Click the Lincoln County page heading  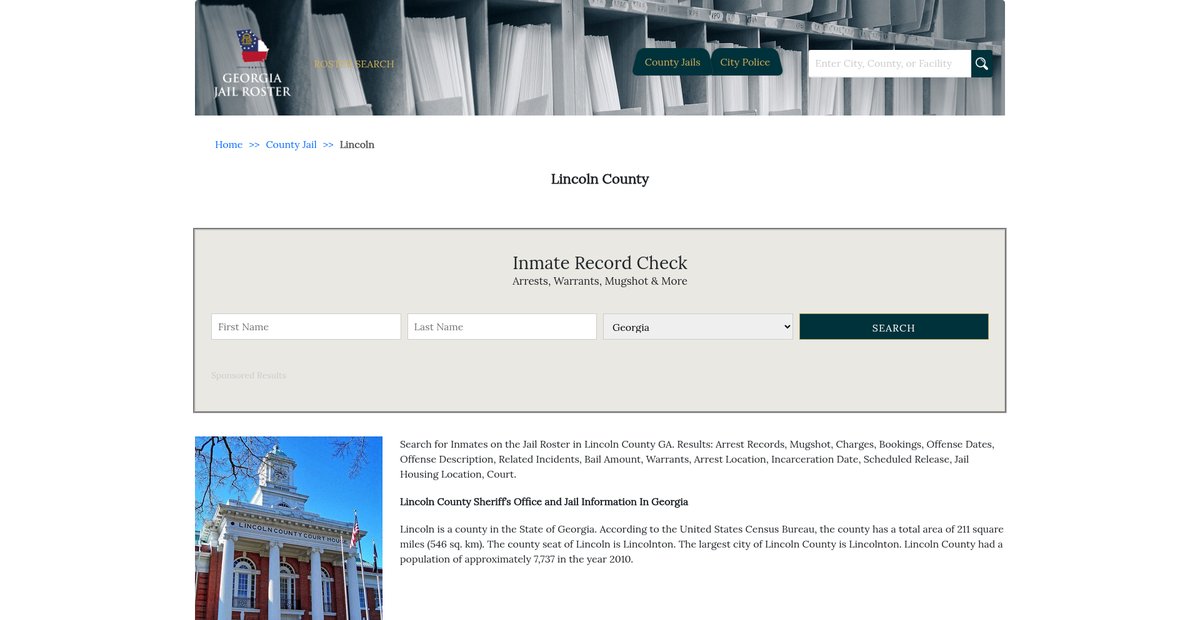click(600, 179)
